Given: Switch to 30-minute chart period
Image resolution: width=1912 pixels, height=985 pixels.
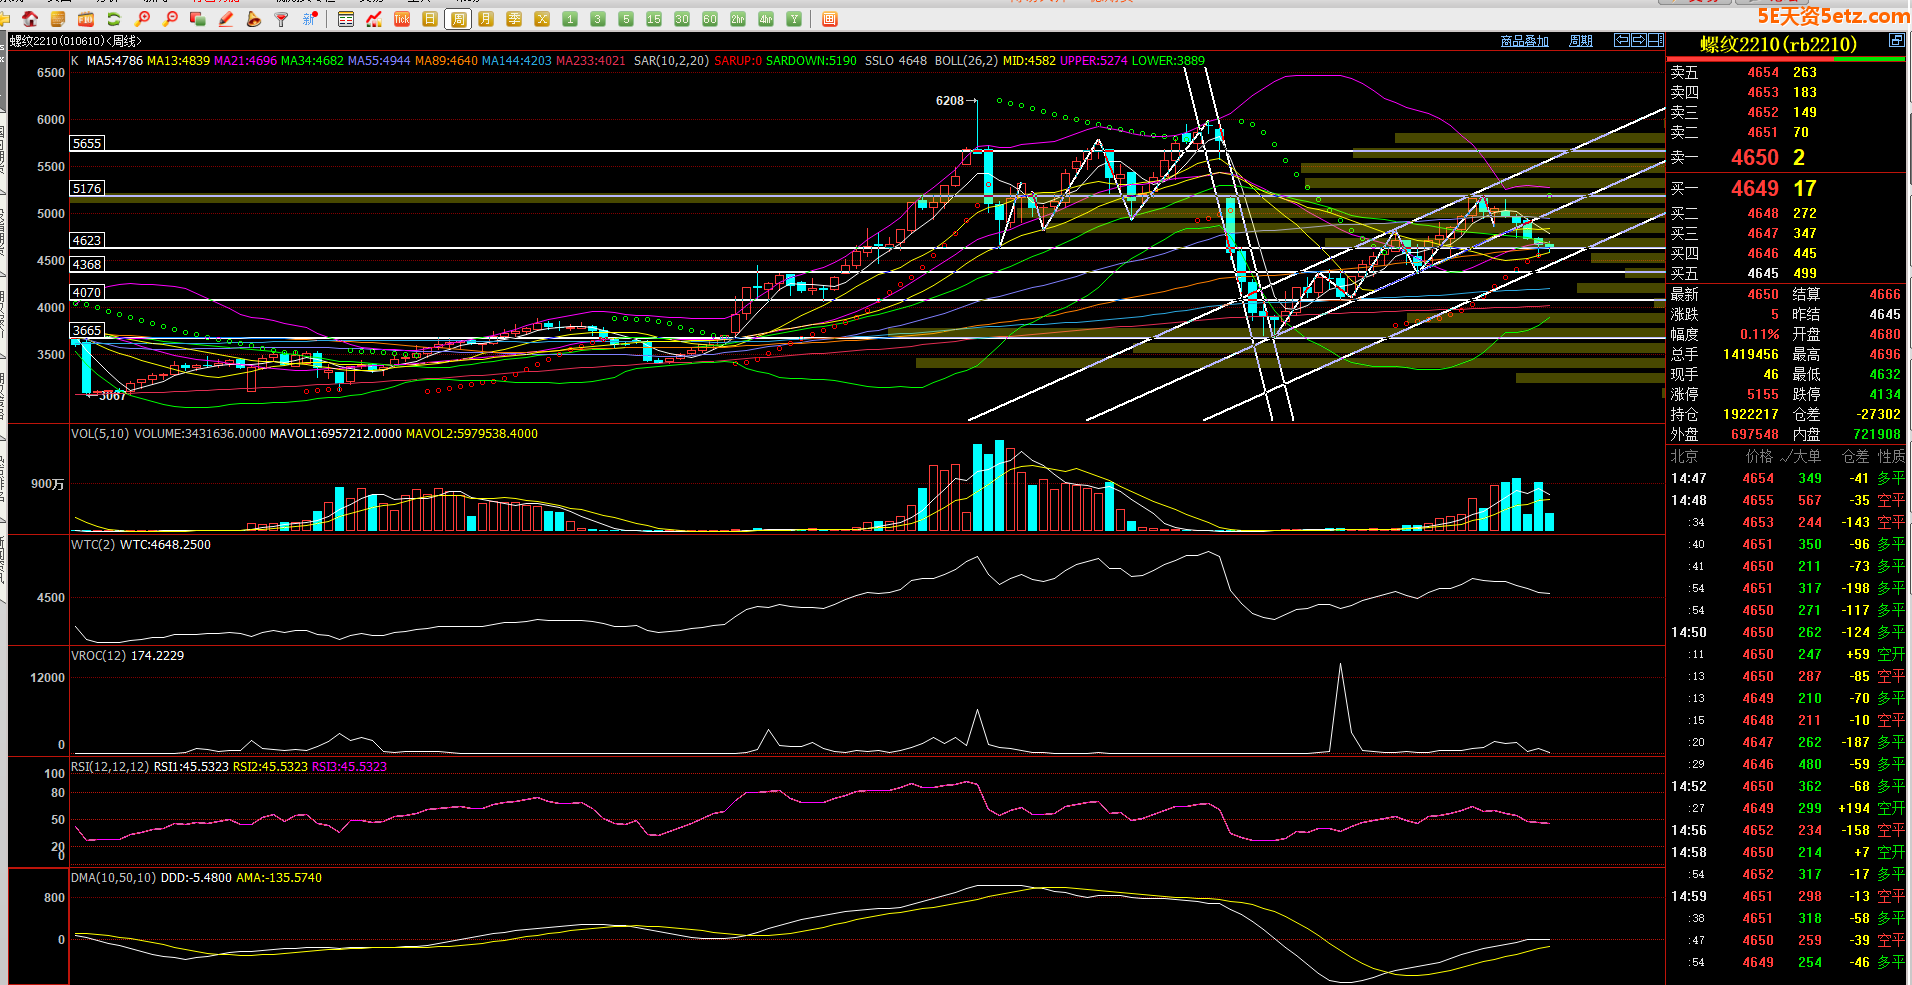Looking at the screenshot, I should [682, 19].
